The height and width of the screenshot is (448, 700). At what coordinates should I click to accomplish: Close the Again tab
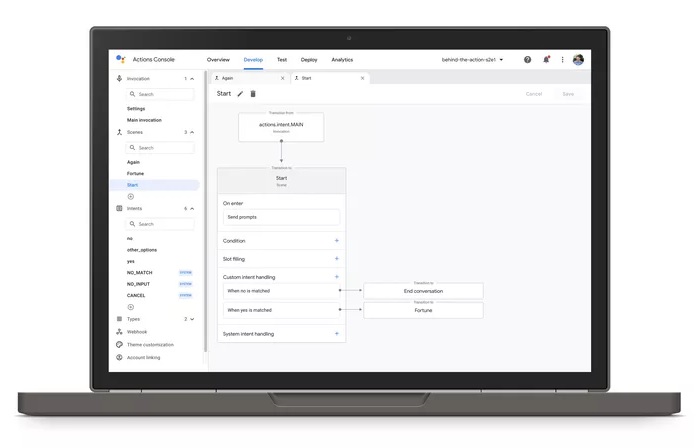tap(283, 78)
